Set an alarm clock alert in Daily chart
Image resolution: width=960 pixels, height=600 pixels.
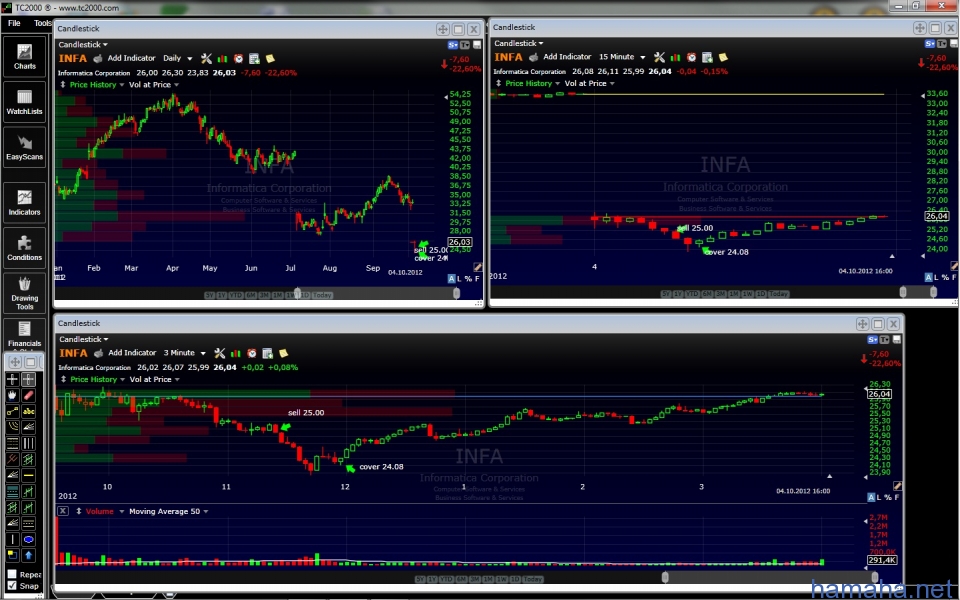[238, 59]
